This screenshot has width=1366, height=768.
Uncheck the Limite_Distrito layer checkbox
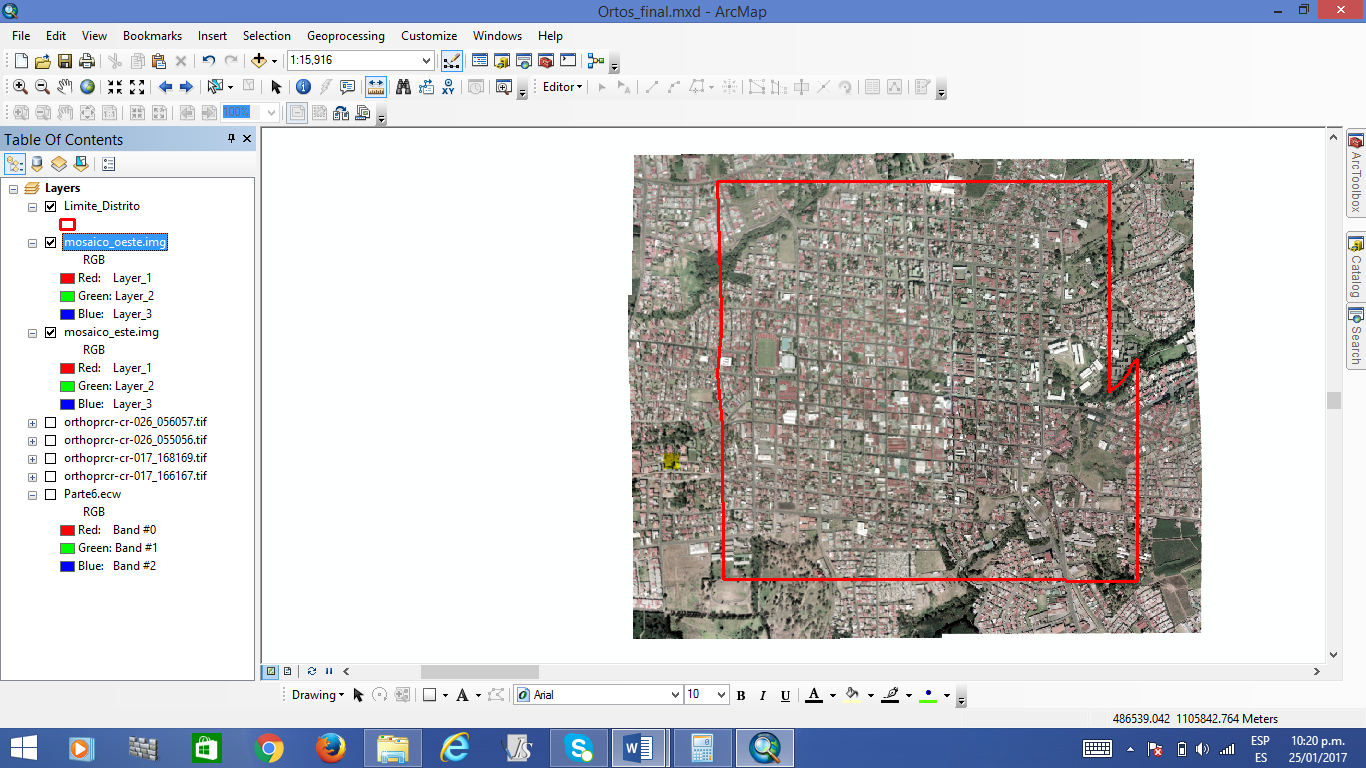(50, 206)
